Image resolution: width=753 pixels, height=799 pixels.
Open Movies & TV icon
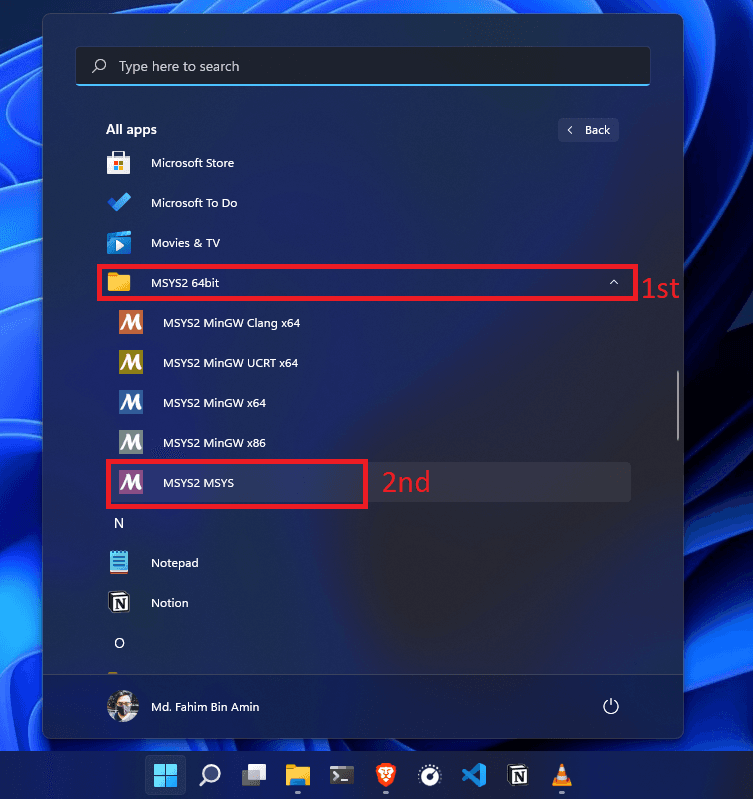(119, 243)
